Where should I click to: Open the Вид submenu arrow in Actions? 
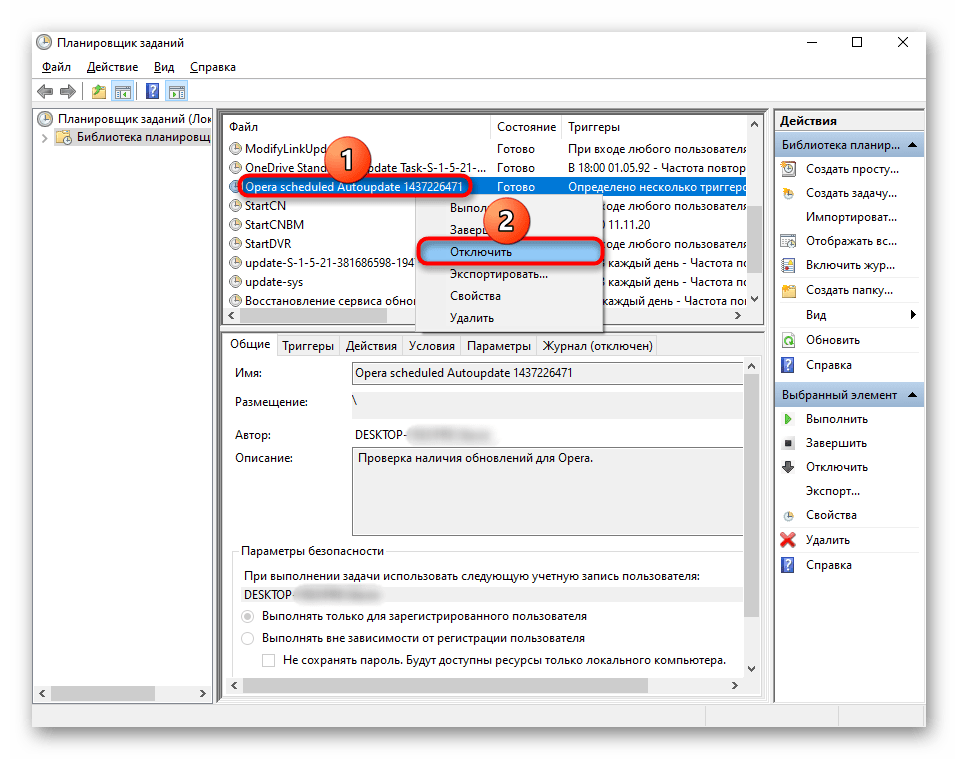point(913,315)
